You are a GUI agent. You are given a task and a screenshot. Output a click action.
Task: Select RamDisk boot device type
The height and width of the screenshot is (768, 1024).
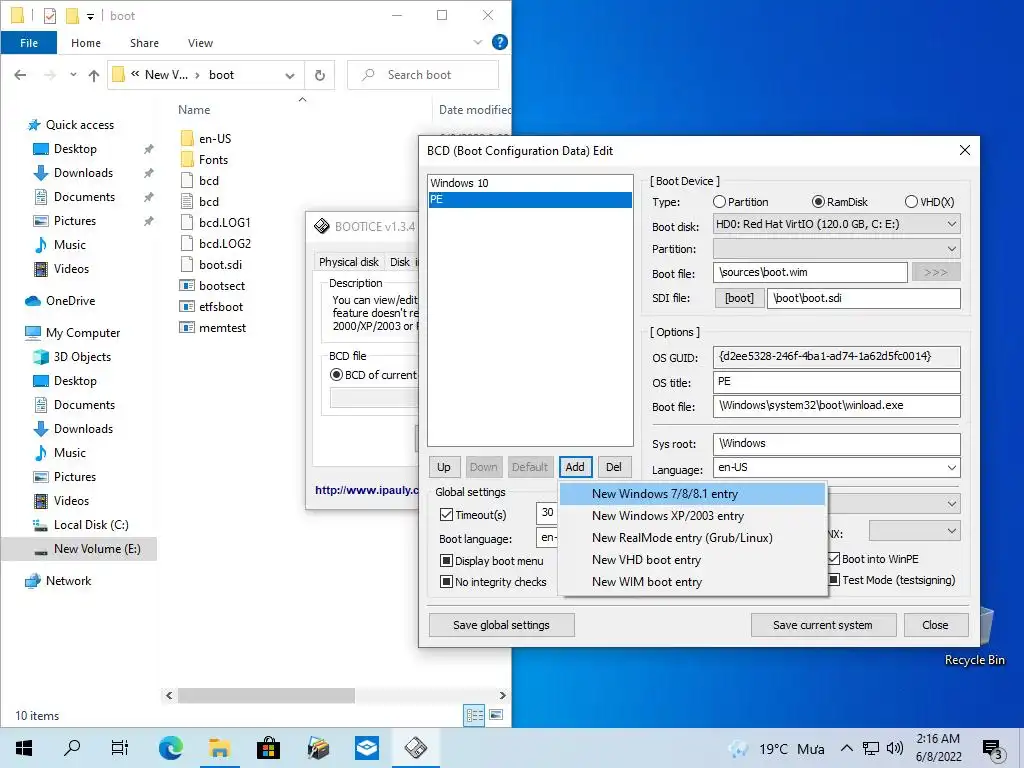tap(818, 202)
